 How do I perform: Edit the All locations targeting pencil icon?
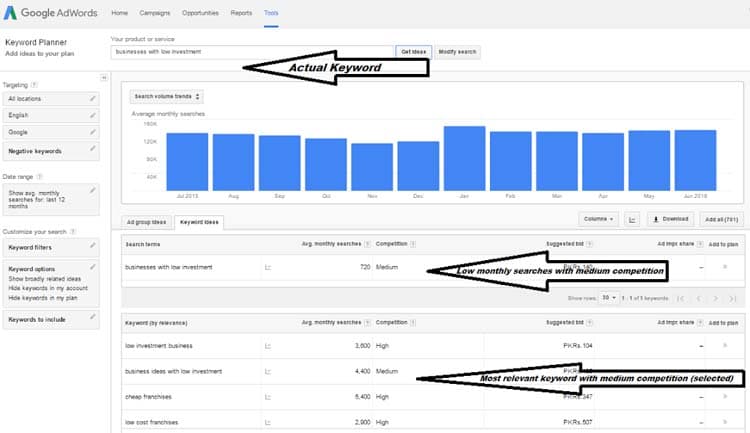[93, 99]
